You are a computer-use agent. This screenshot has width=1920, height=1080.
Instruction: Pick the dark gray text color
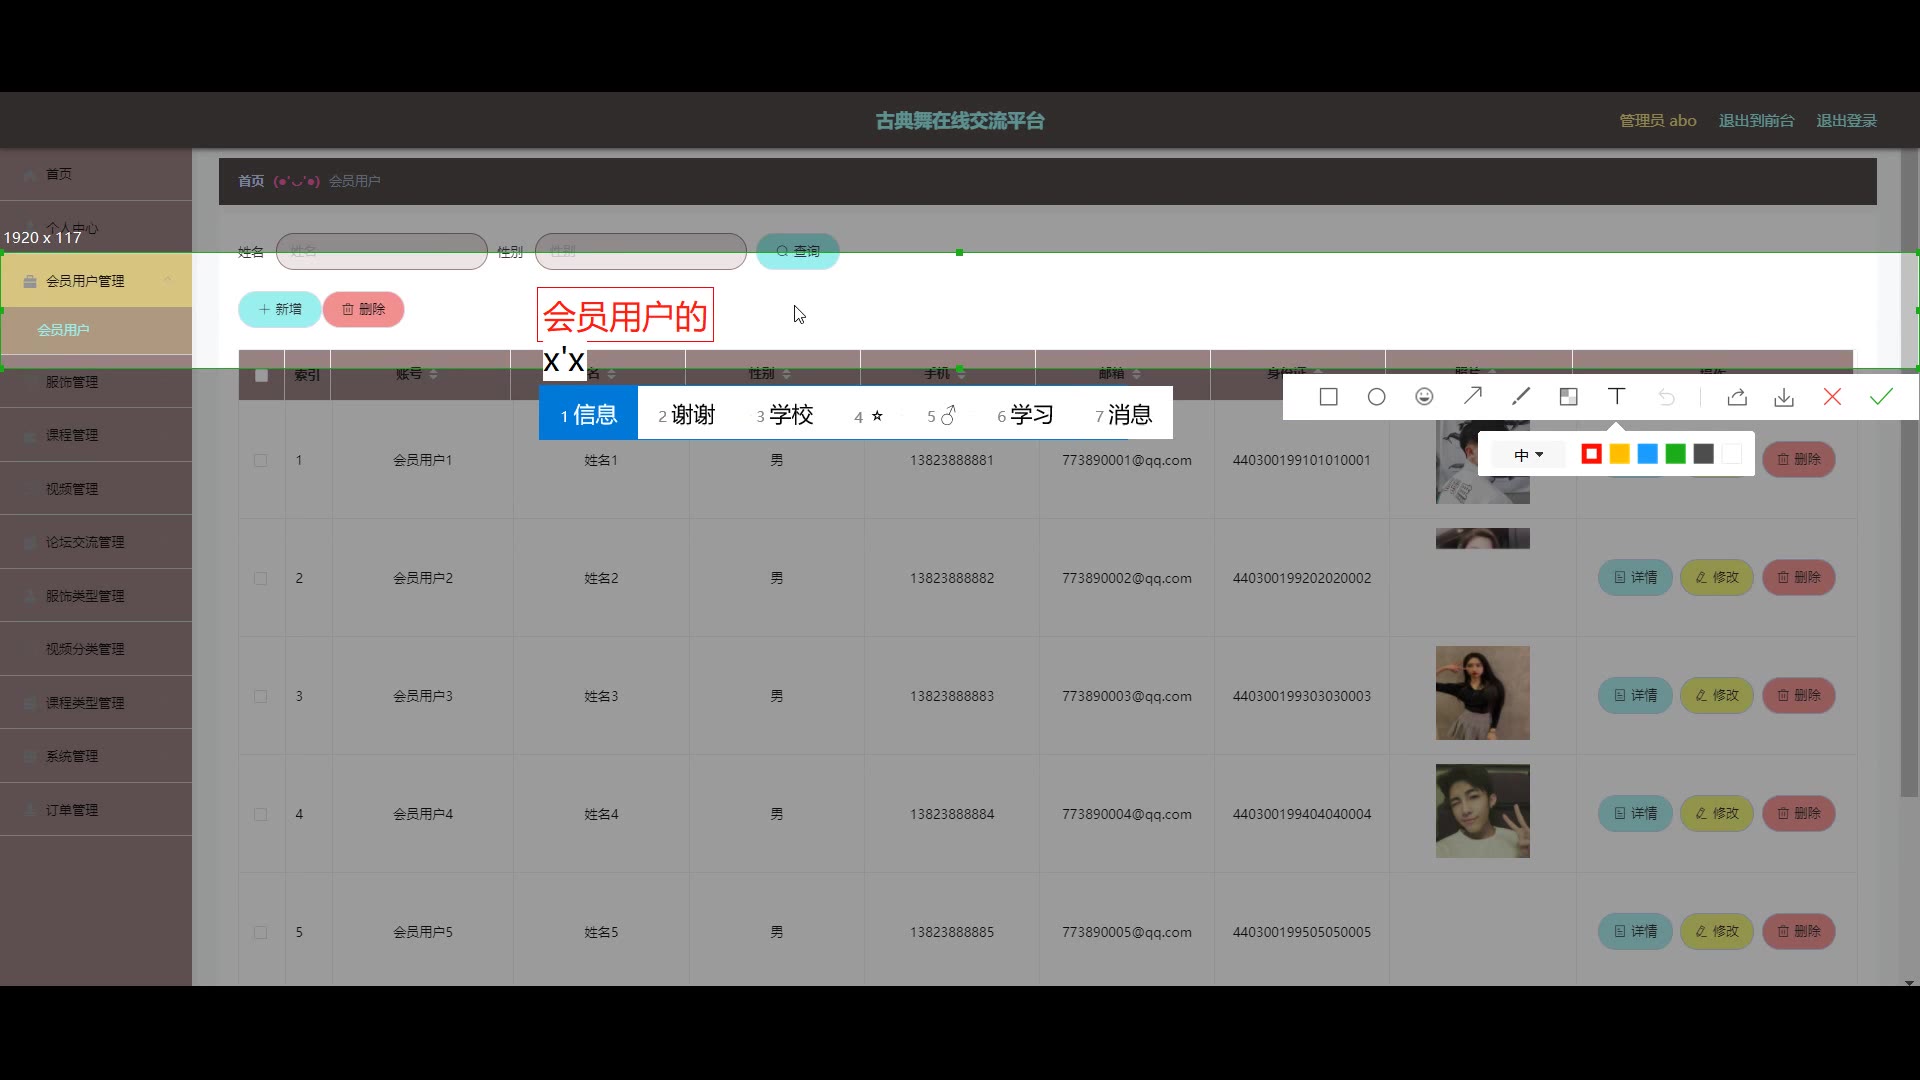pos(1703,454)
